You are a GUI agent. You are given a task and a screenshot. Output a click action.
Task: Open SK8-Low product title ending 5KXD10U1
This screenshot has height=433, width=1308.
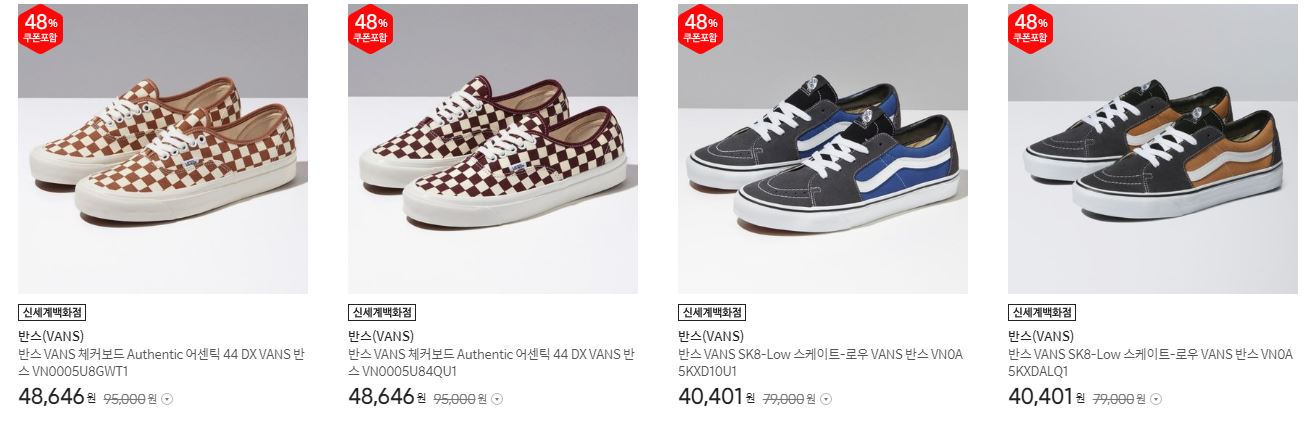pos(821,363)
